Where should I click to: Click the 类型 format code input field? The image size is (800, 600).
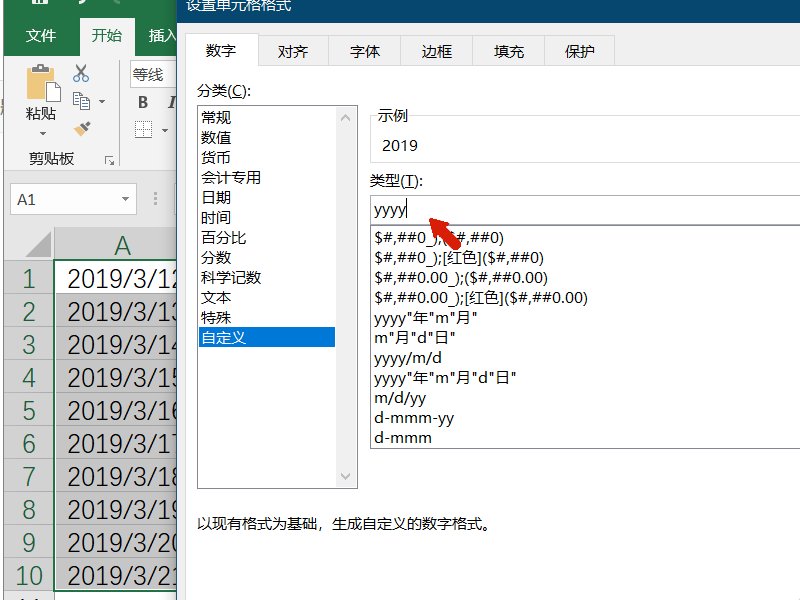[500, 208]
